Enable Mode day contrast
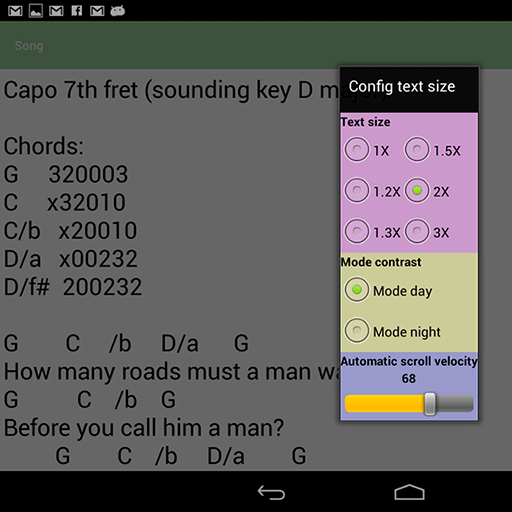The image size is (512, 512). [x=388, y=290]
